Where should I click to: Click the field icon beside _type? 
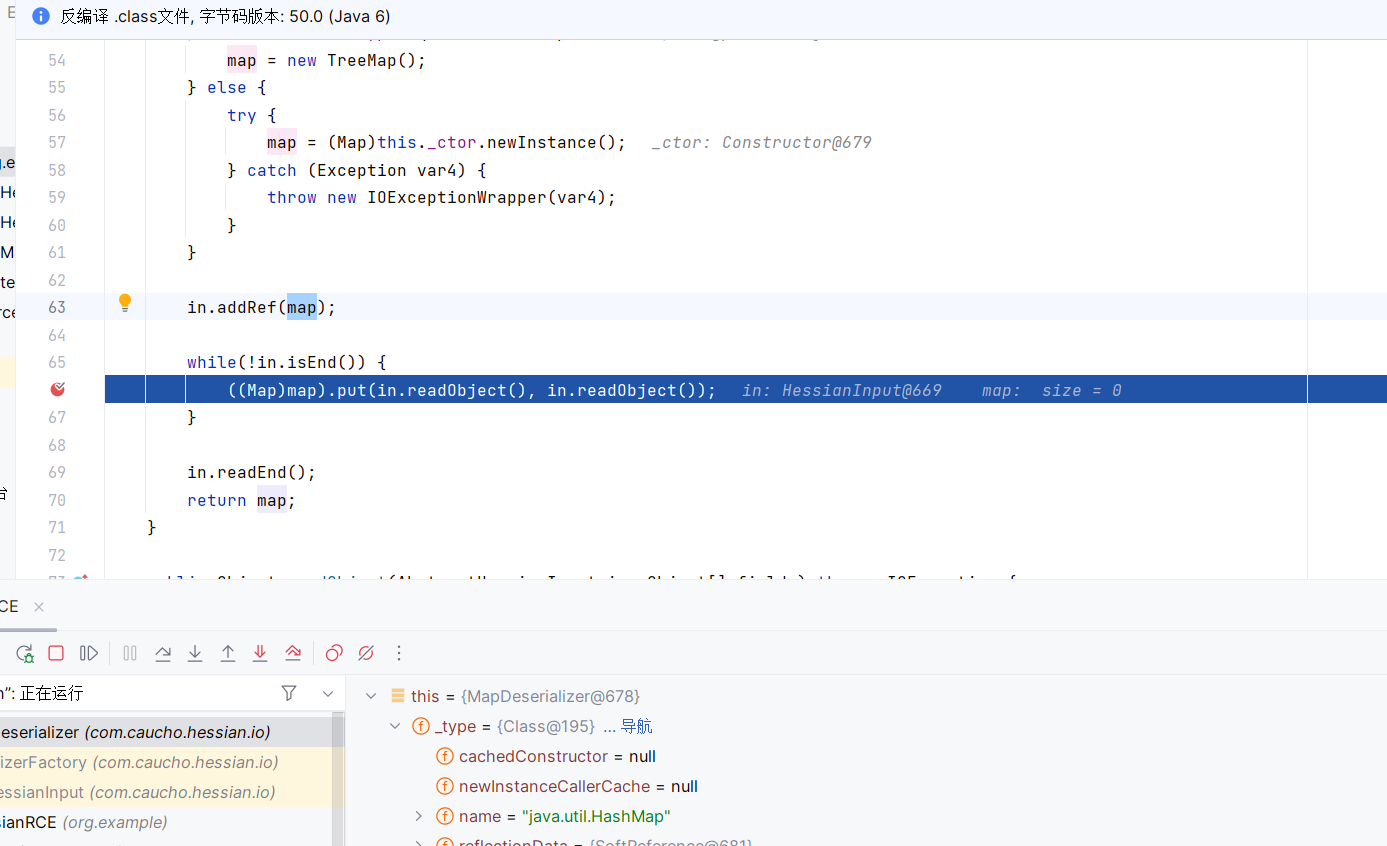point(421,726)
